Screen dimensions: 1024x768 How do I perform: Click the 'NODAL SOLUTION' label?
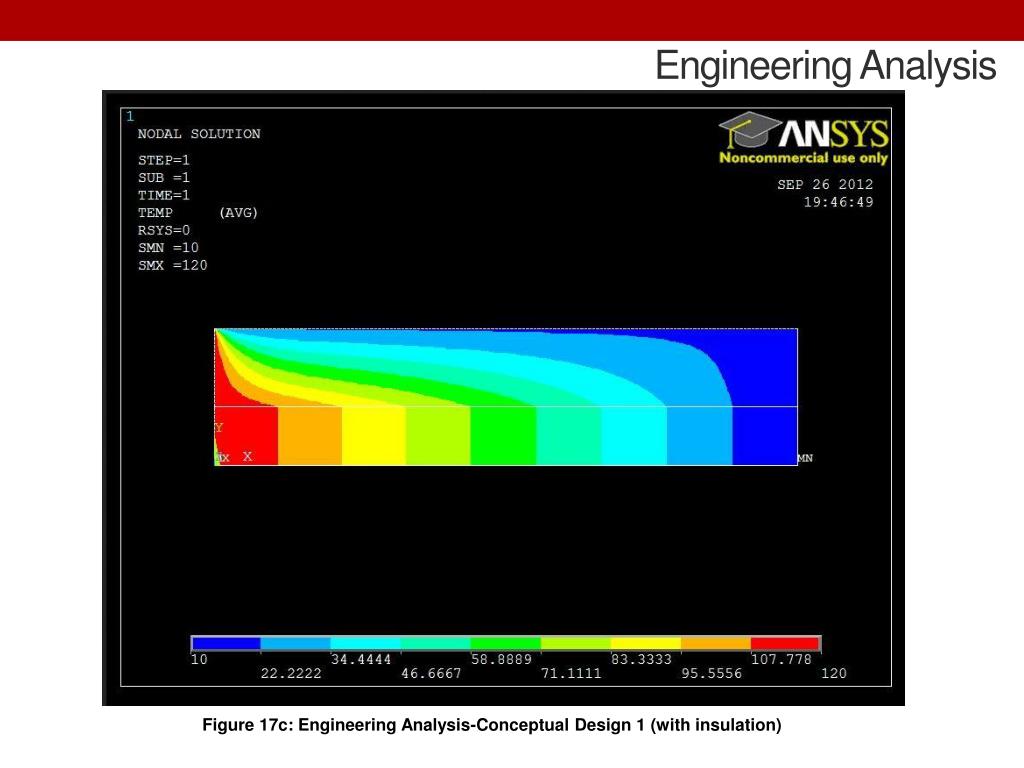pyautogui.click(x=199, y=134)
